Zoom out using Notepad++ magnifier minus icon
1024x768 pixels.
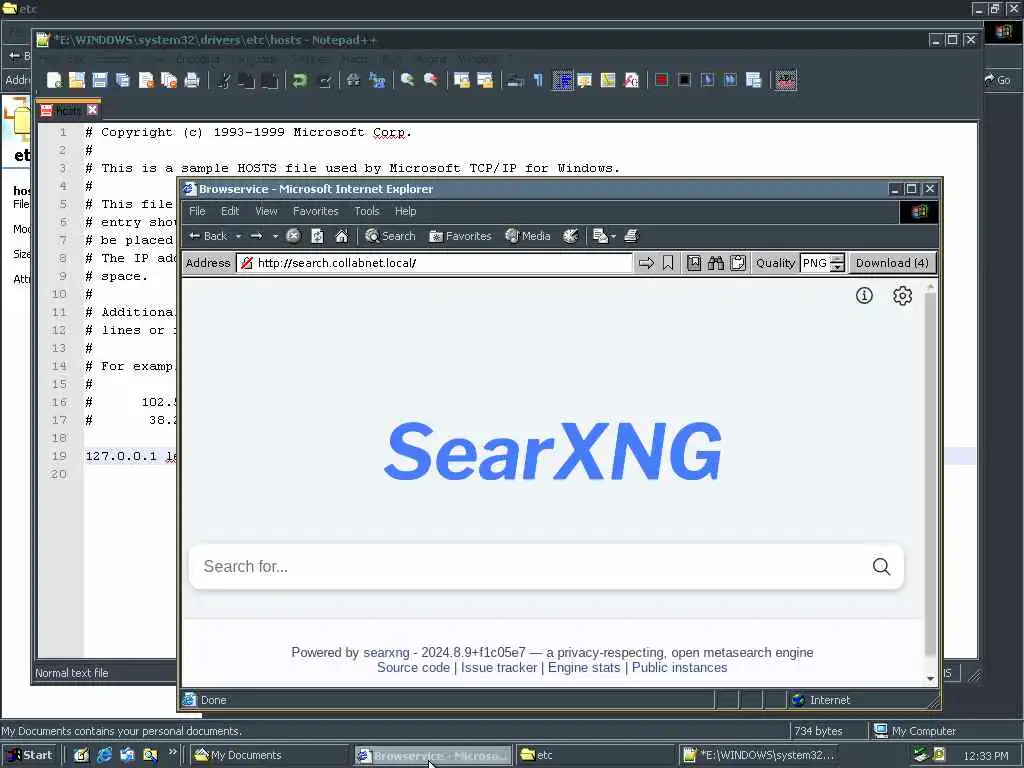point(430,80)
